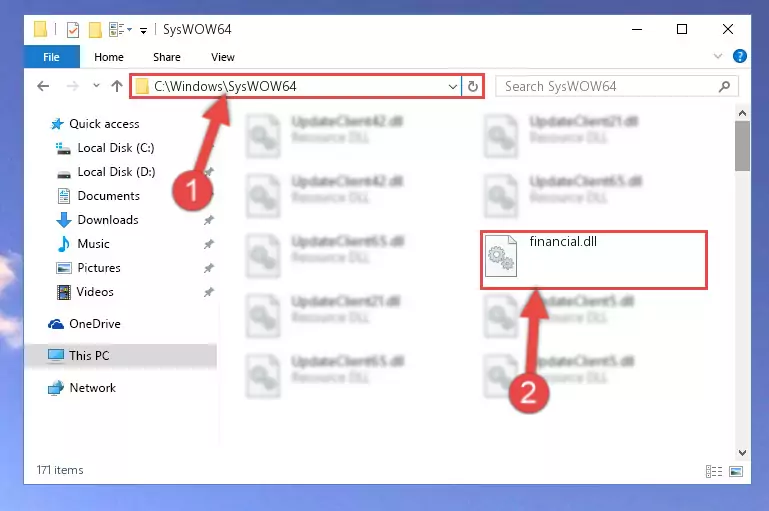The image size is (769, 511).
Task: Click the Videos pin icon
Action: (x=209, y=292)
